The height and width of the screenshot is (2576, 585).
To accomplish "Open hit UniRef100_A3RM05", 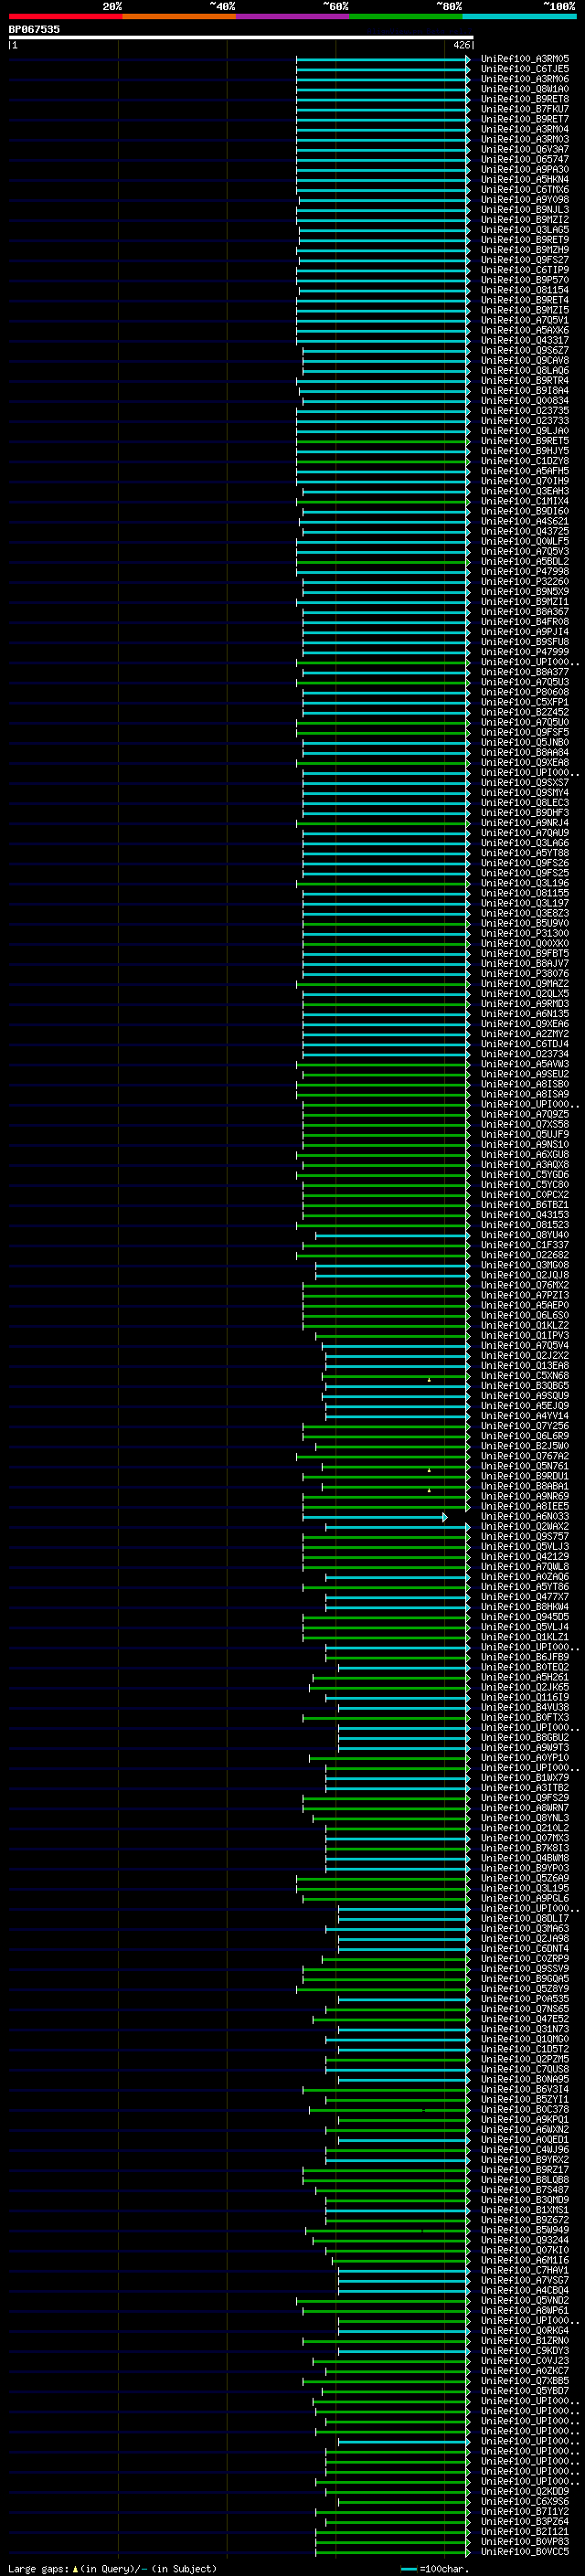I will pos(525,59).
